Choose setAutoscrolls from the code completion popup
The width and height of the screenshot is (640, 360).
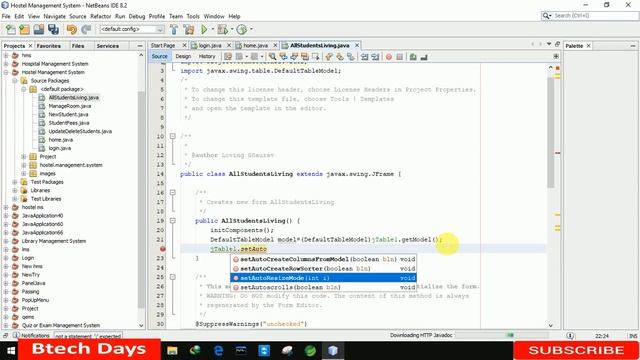click(x=323, y=287)
